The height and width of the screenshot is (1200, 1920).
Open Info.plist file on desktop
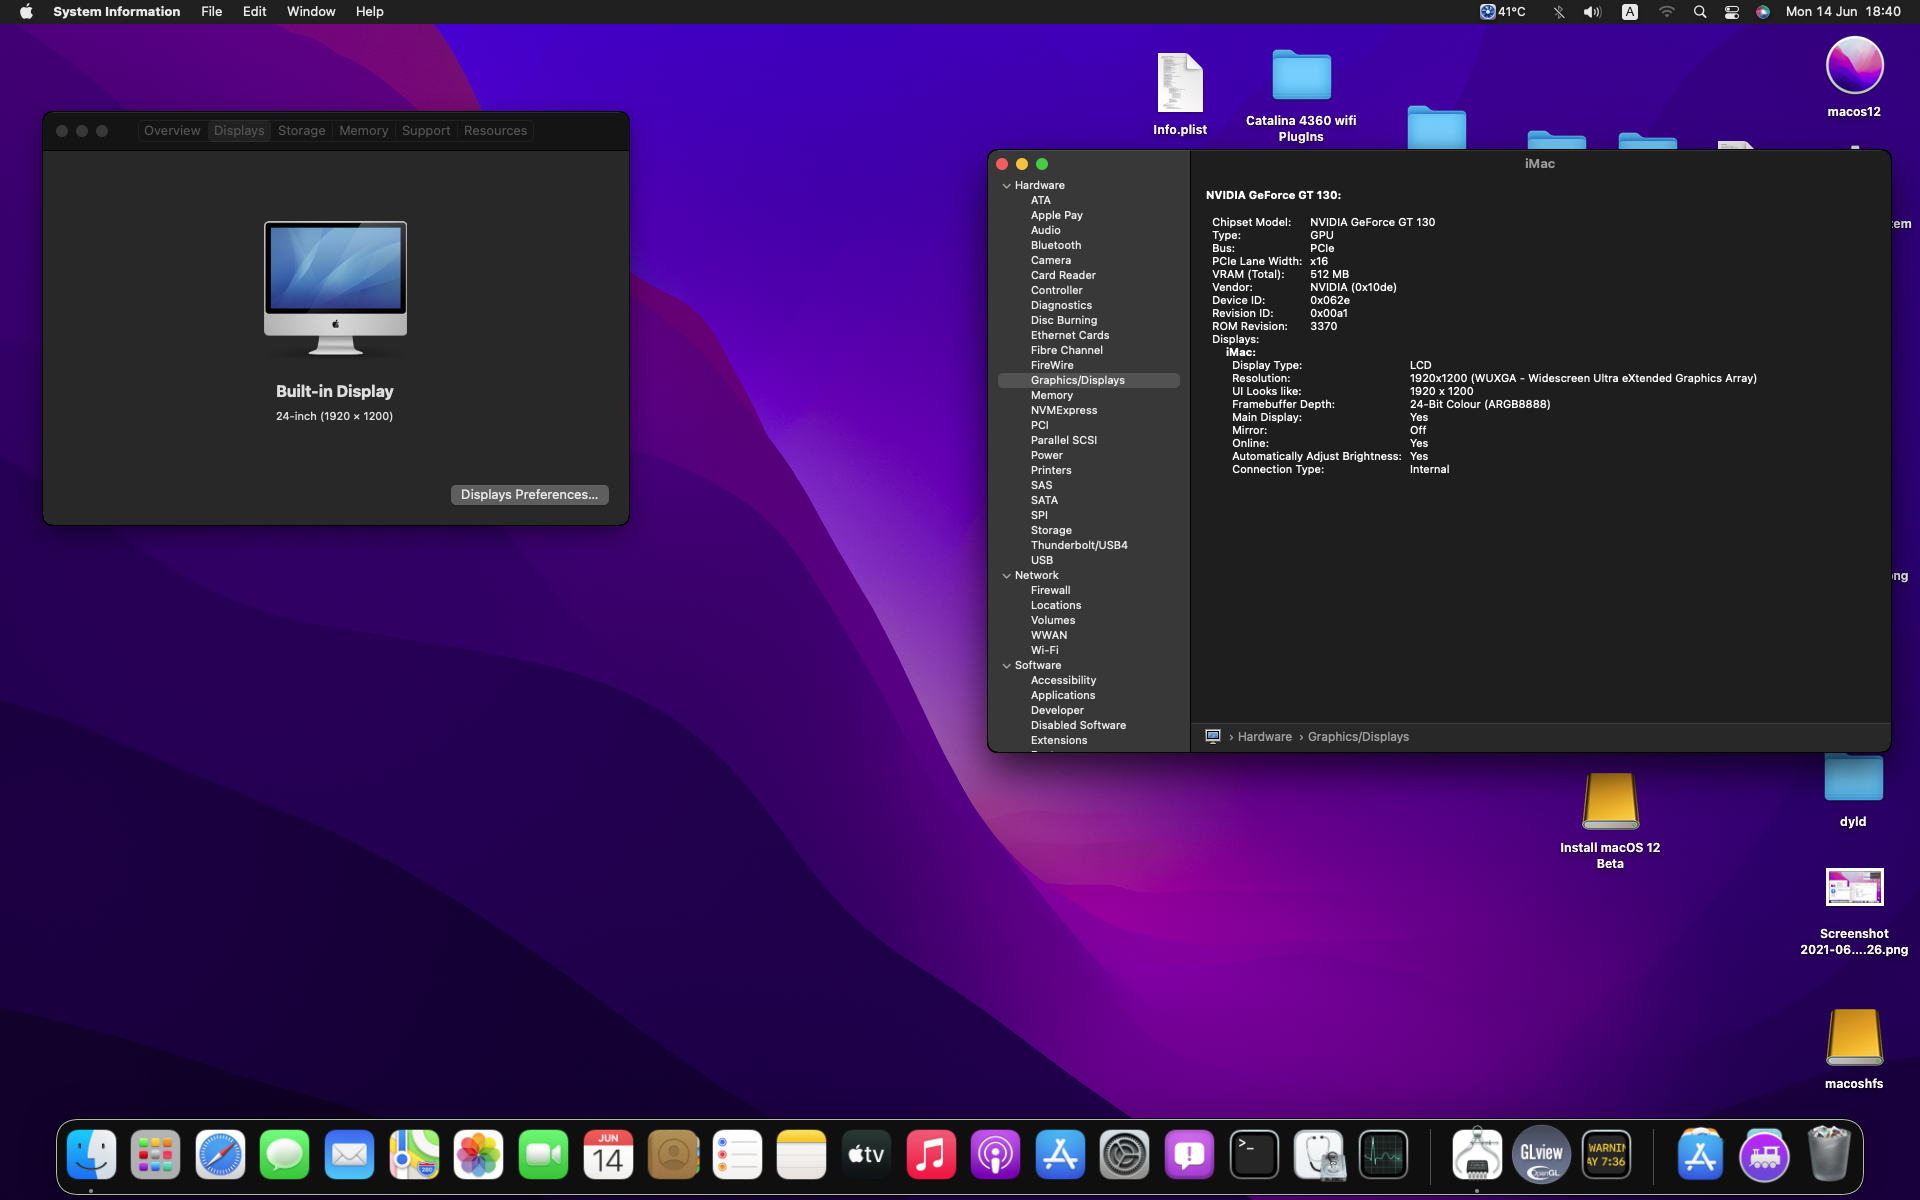pos(1179,84)
